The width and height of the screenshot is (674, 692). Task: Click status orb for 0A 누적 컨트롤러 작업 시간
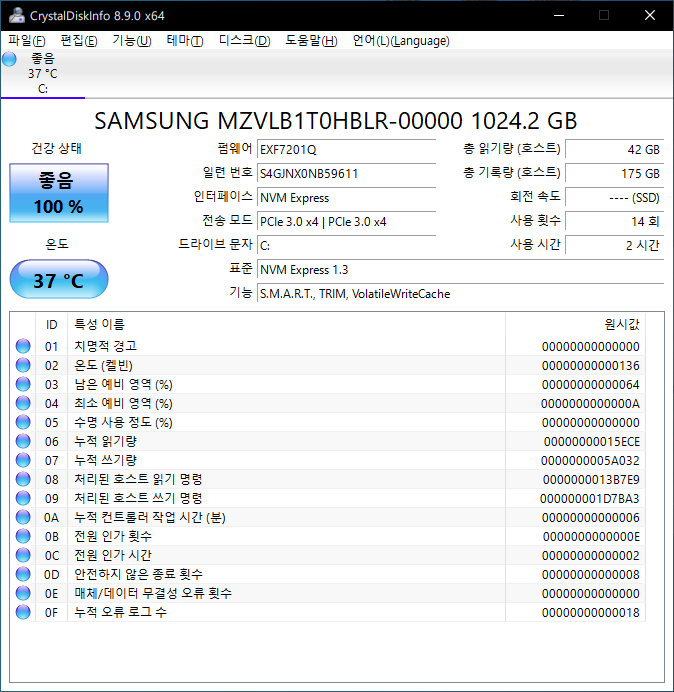click(x=23, y=517)
